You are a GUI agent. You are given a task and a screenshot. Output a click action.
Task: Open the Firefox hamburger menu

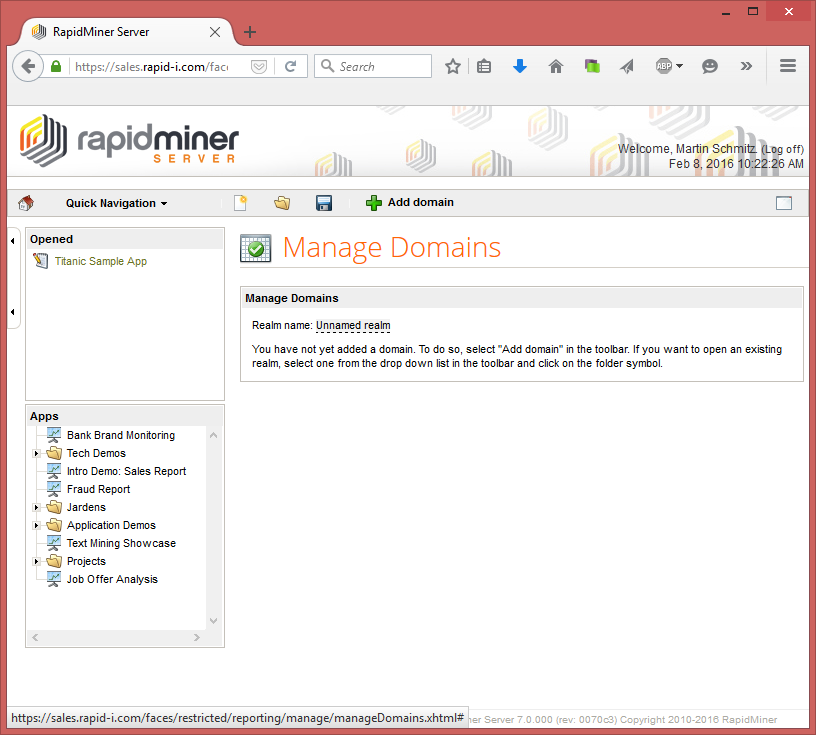(787, 66)
